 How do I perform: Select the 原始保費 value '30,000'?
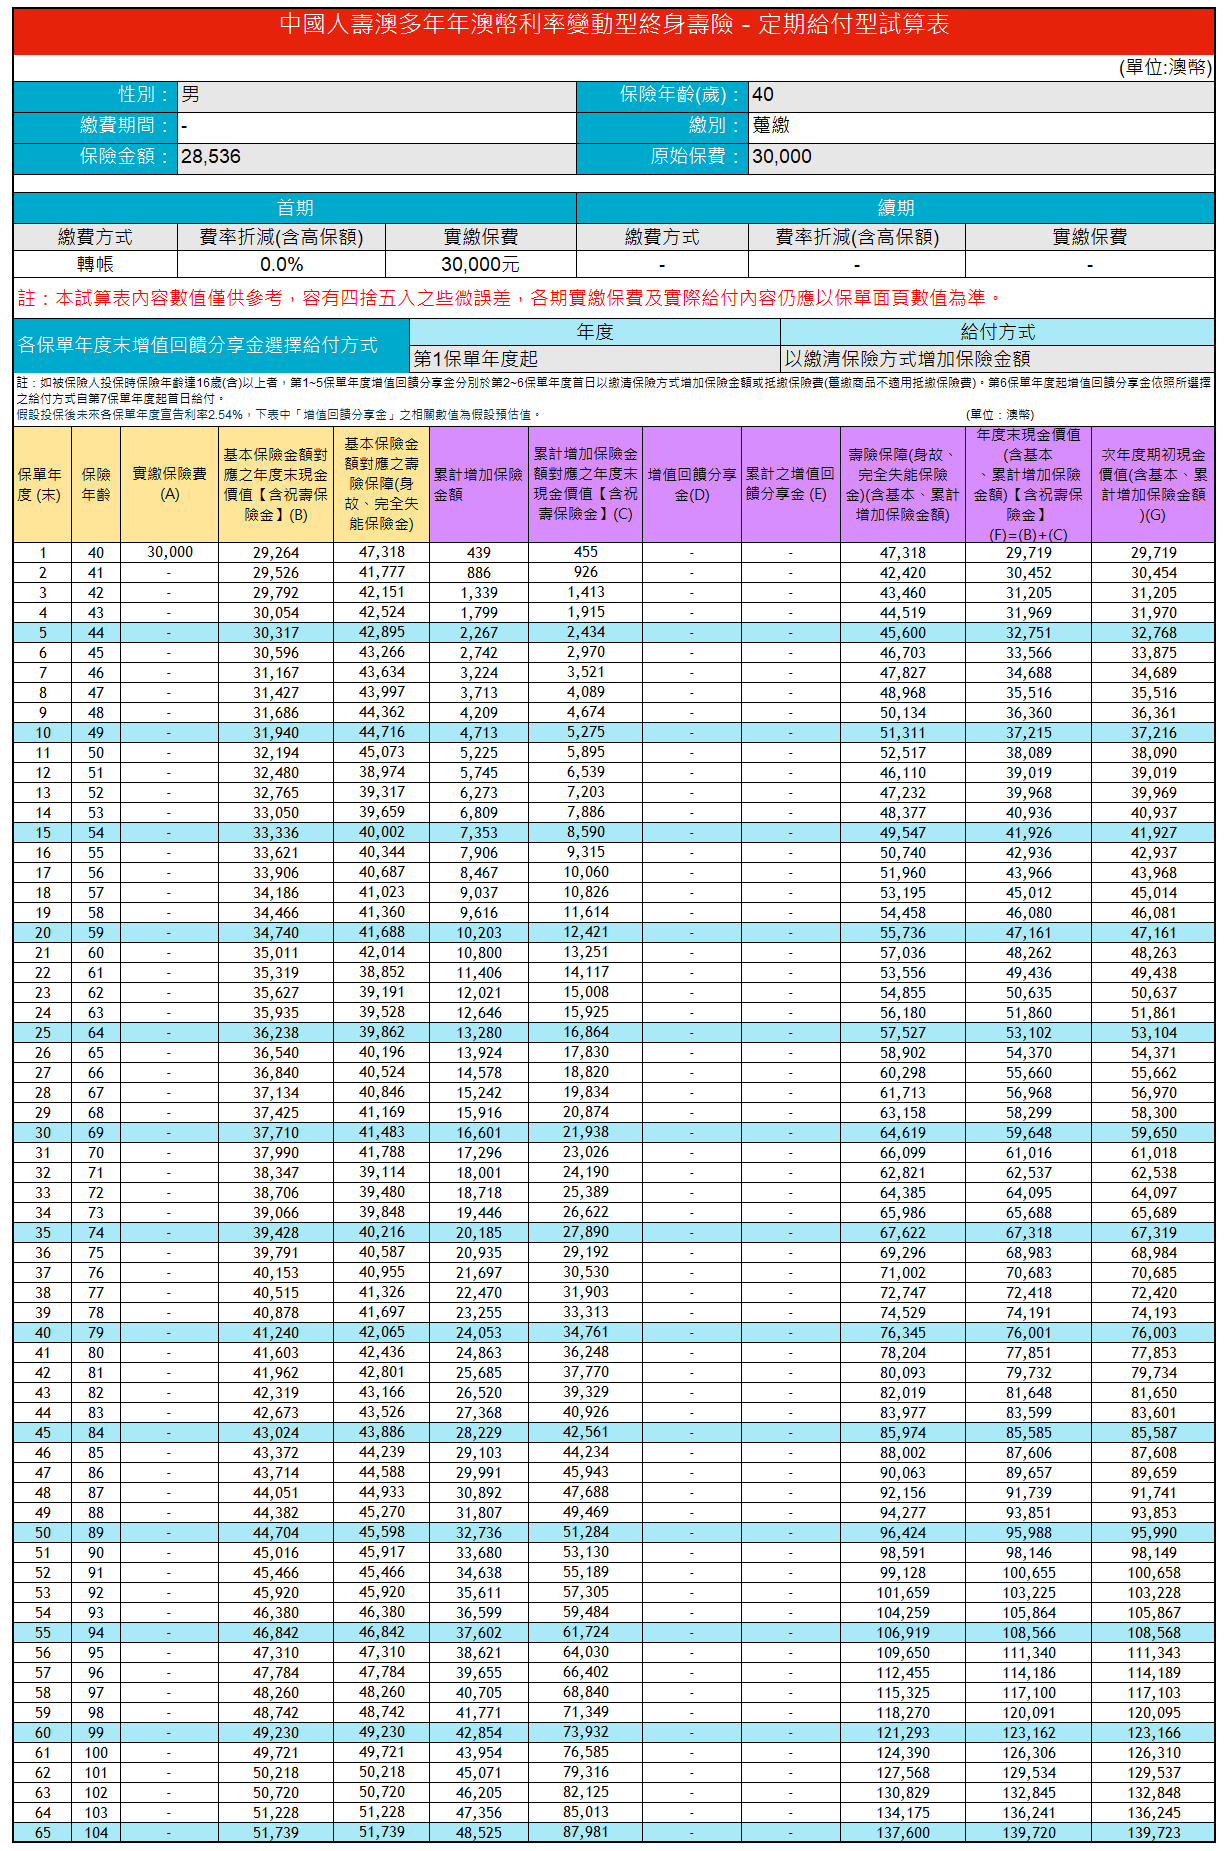[x=981, y=158]
